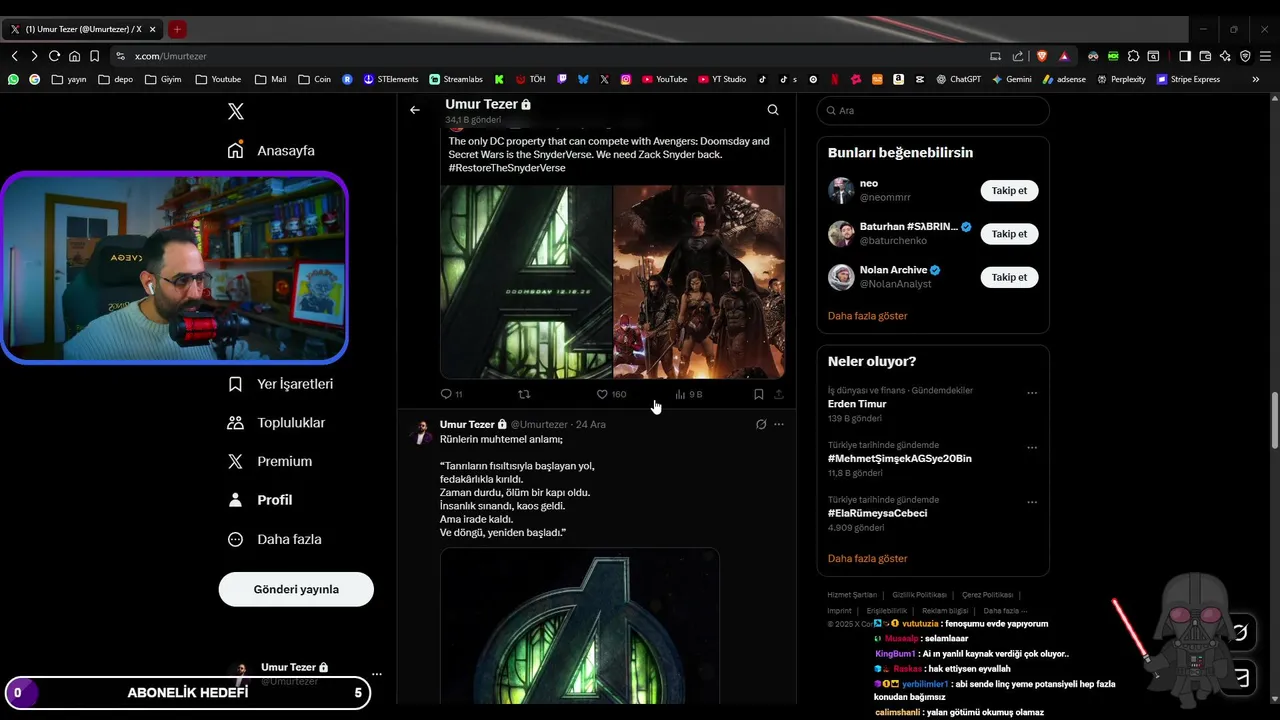Go to Profil in the sidebar
Viewport: 1280px width, 720px height.
[x=260, y=500]
